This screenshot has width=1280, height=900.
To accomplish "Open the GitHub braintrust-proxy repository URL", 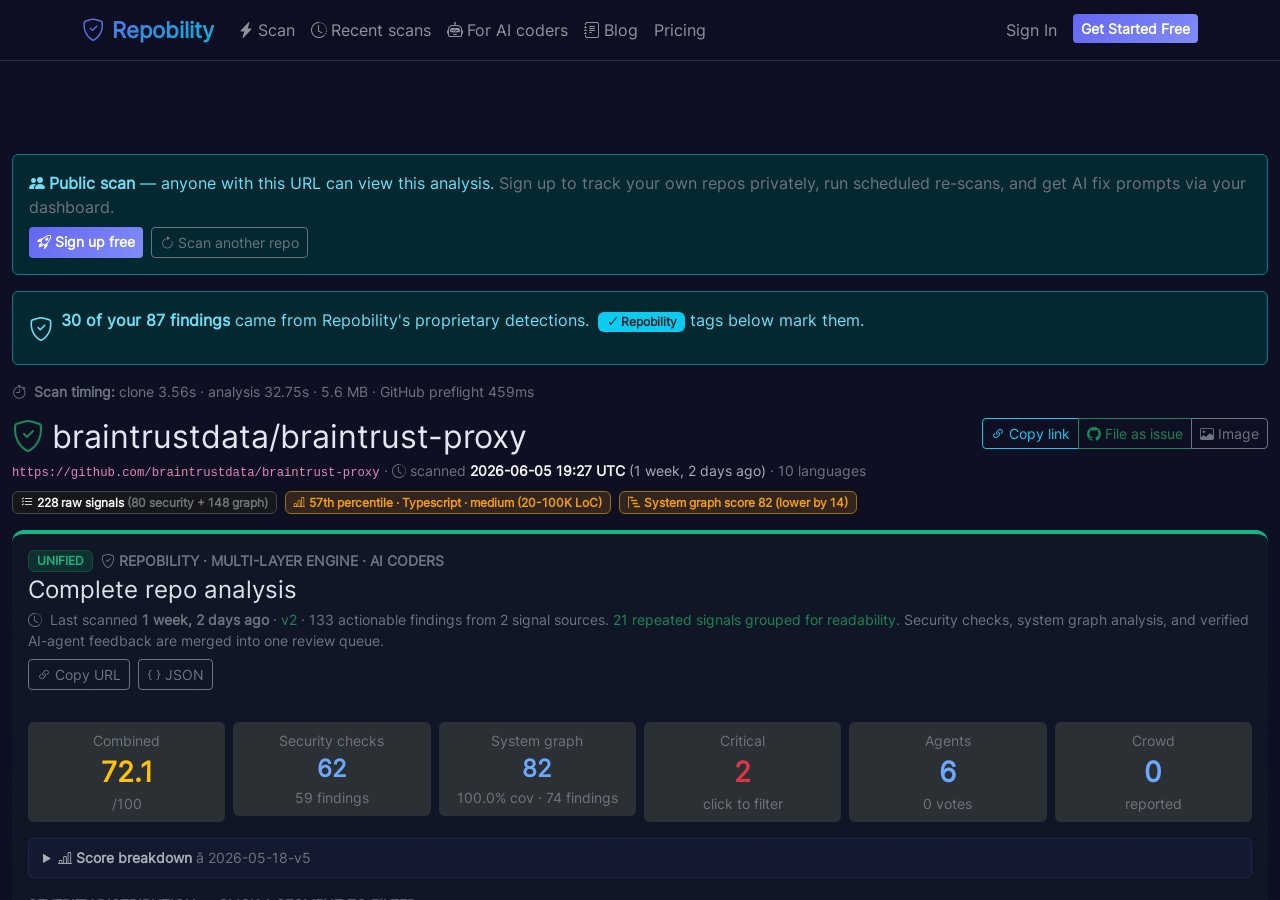I will coord(196,472).
